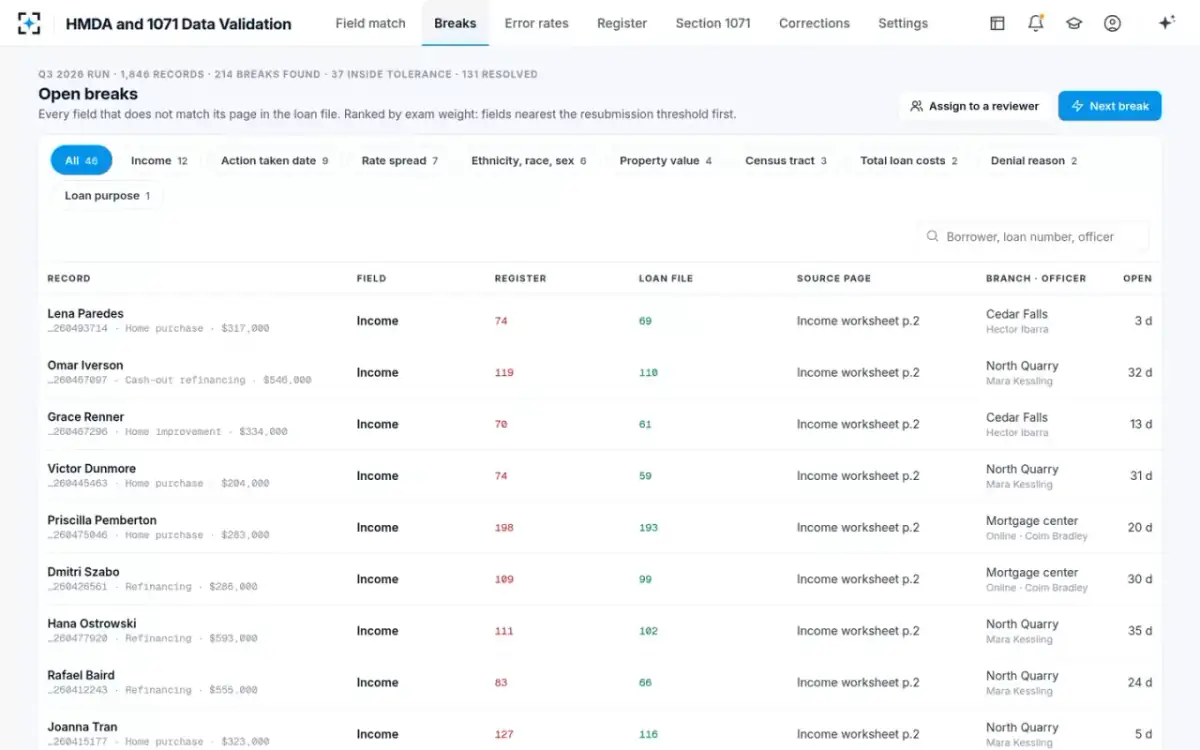Viewport: 1200px width, 750px height.
Task: Sort by the Record column header
Action: pos(69,278)
